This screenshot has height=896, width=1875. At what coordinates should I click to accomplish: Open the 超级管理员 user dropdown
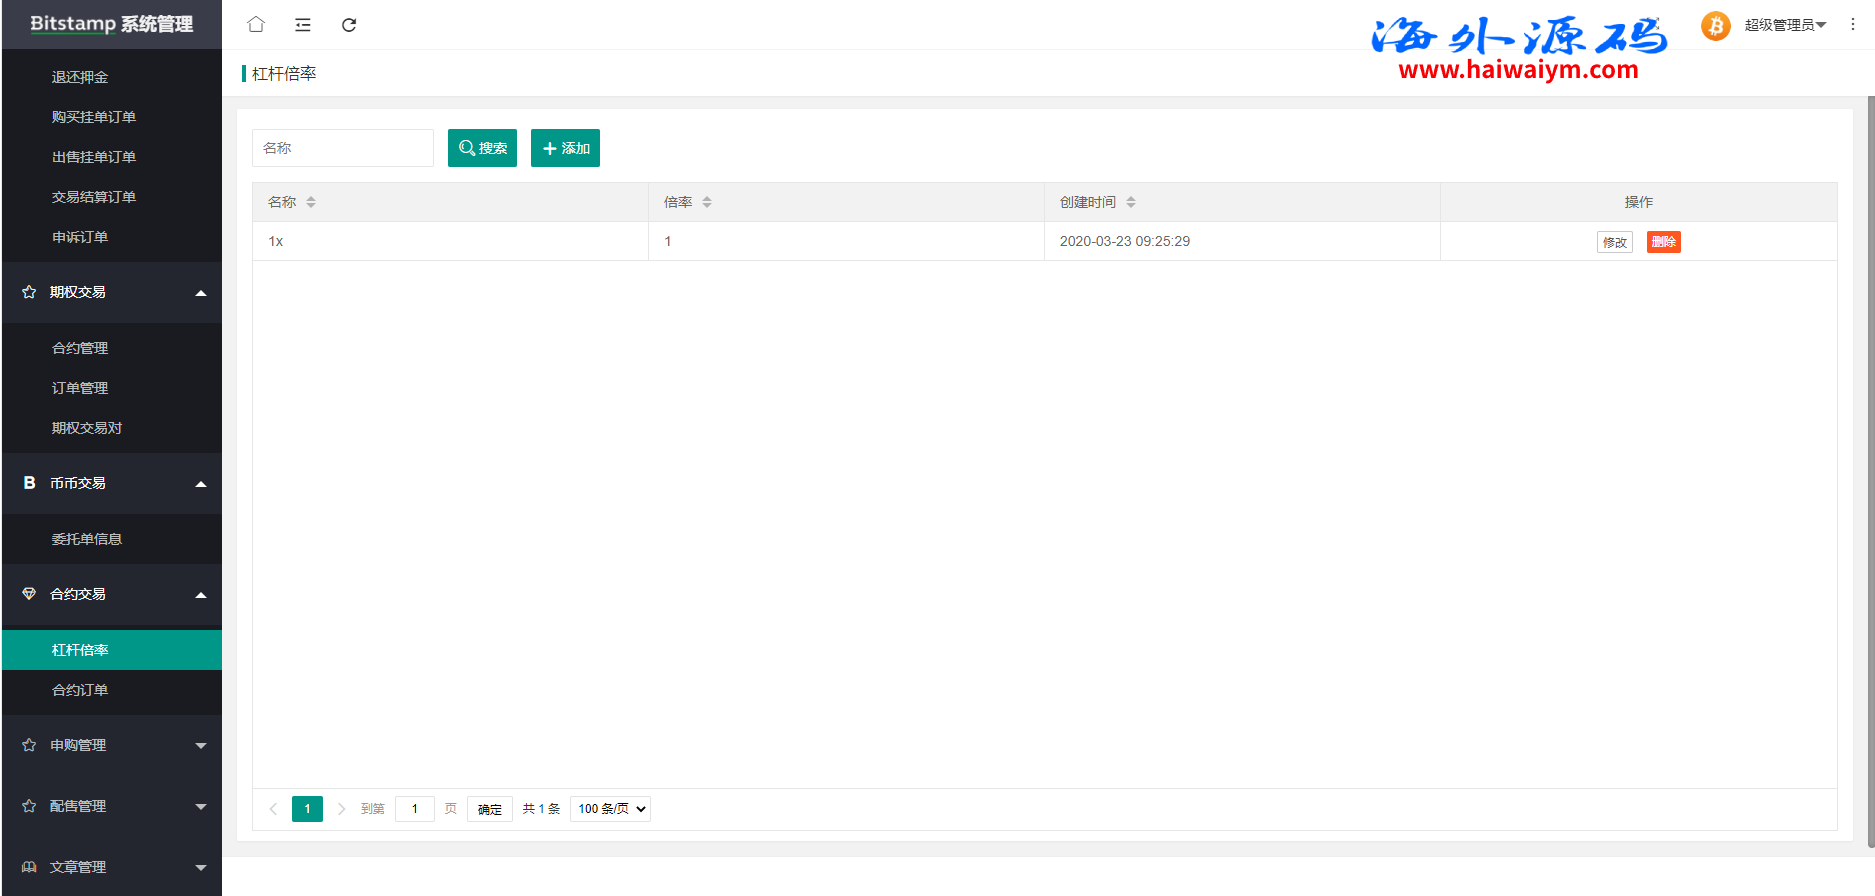(1785, 25)
